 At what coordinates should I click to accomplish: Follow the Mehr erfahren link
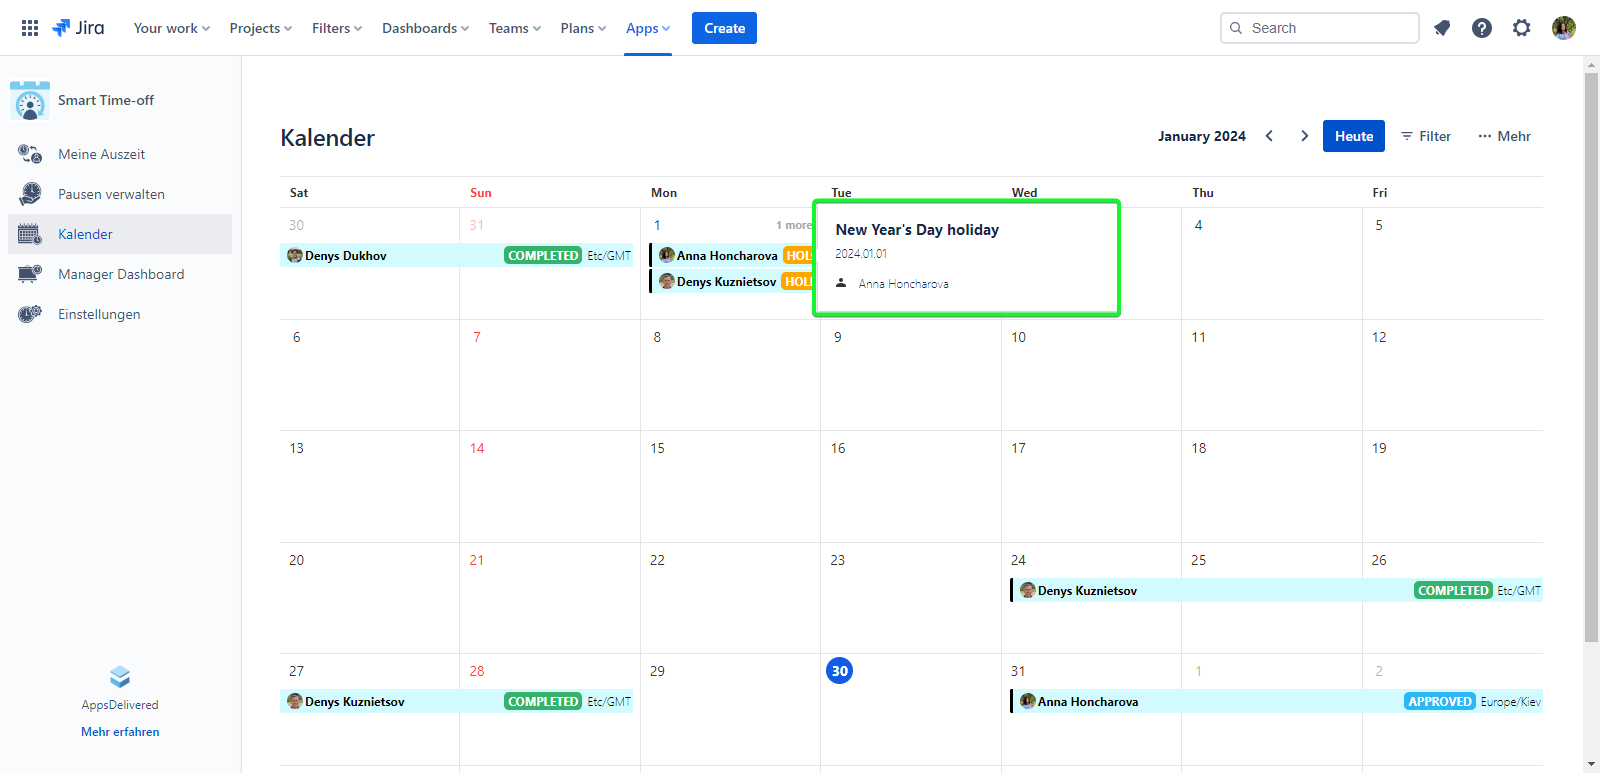tap(120, 732)
